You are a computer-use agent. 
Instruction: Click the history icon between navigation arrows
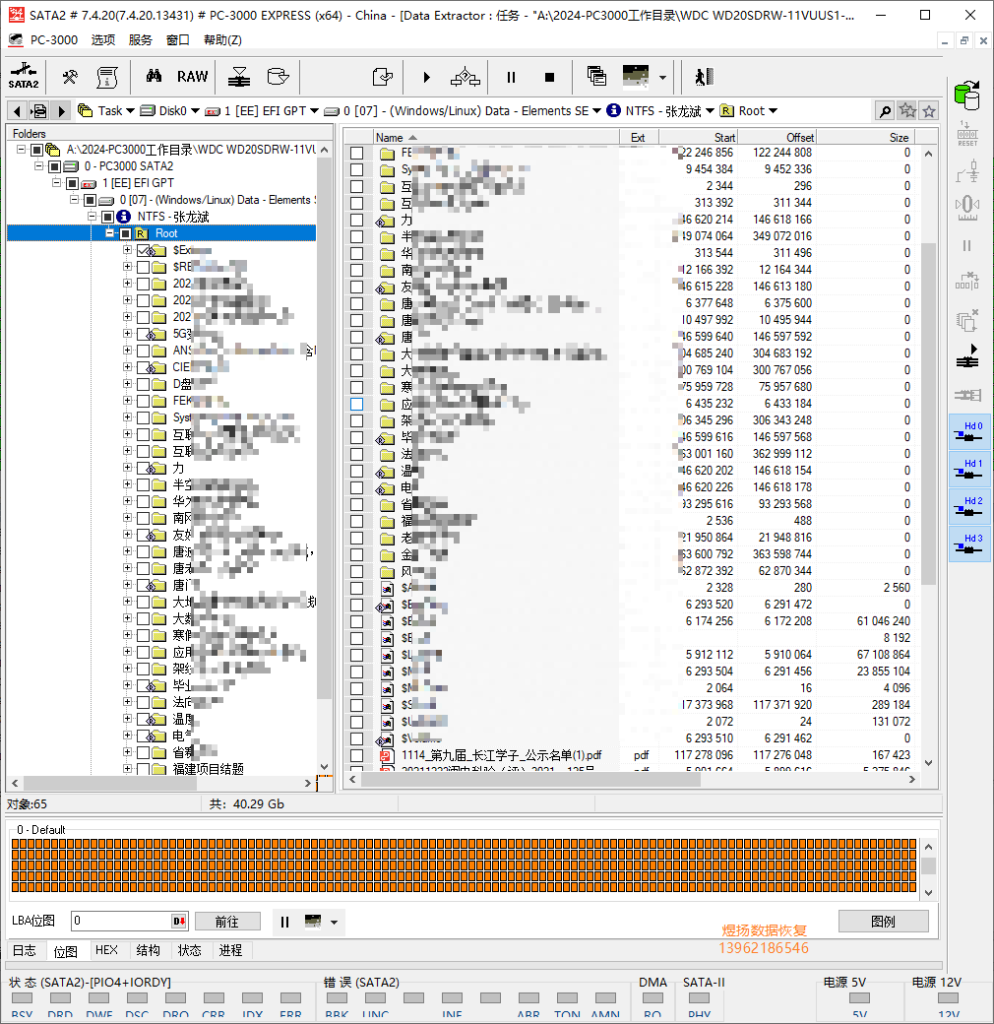coord(39,111)
